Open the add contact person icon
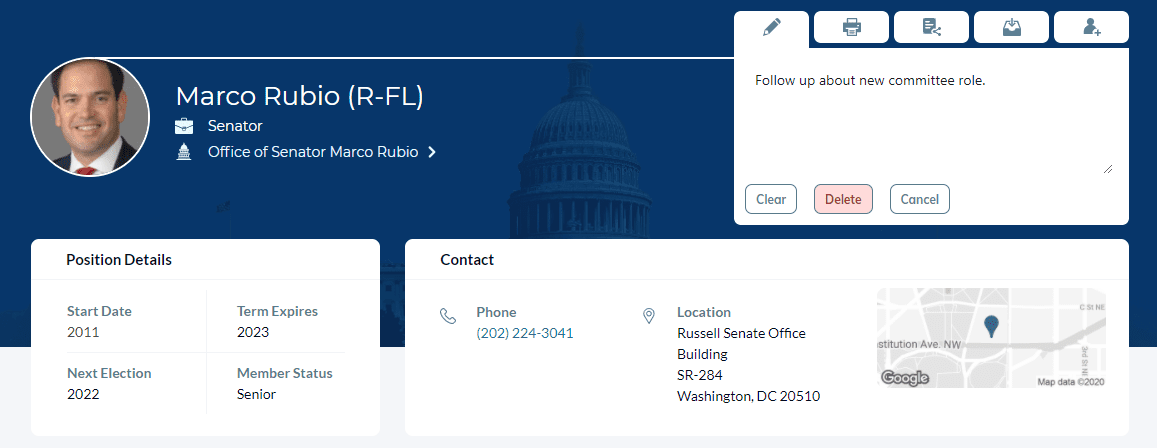The width and height of the screenshot is (1157, 448). coord(1091,27)
